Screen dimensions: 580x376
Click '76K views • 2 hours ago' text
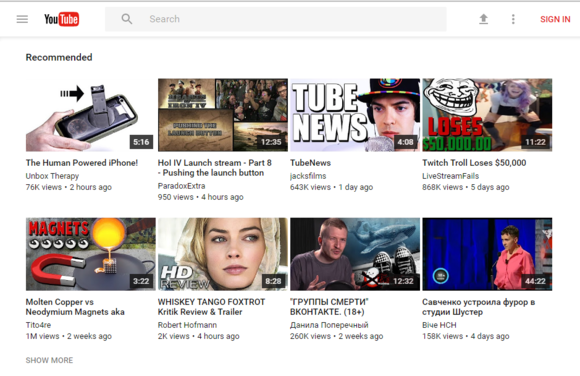pyautogui.click(x=69, y=187)
